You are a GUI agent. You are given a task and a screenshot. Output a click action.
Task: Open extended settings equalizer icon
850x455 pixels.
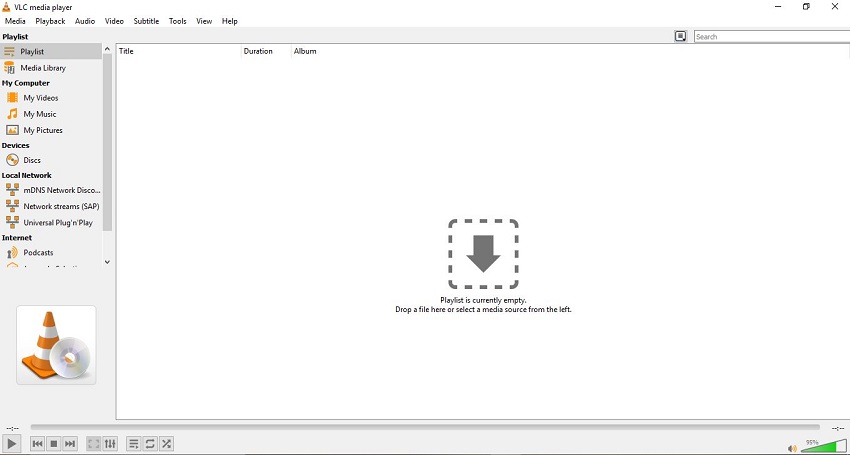pos(110,444)
